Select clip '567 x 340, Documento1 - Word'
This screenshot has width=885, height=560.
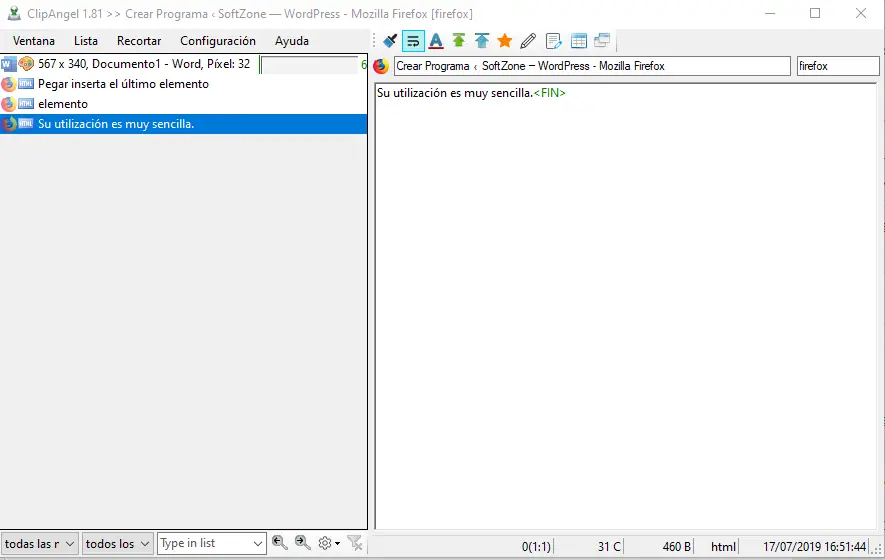point(183,64)
